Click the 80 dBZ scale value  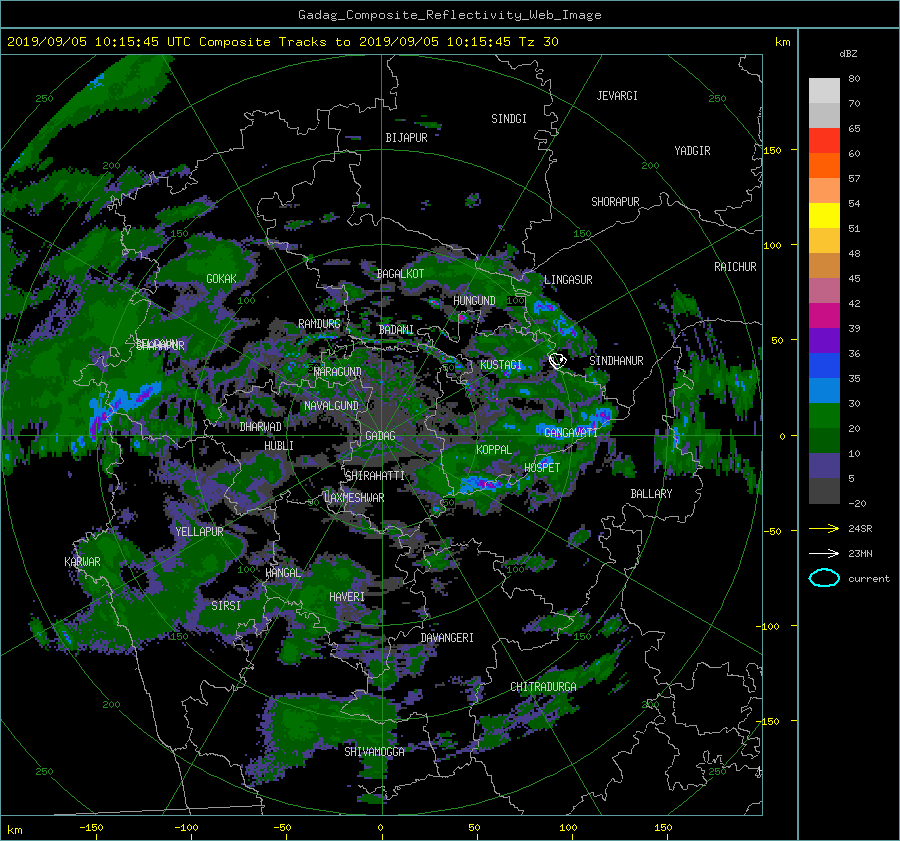[x=854, y=79]
